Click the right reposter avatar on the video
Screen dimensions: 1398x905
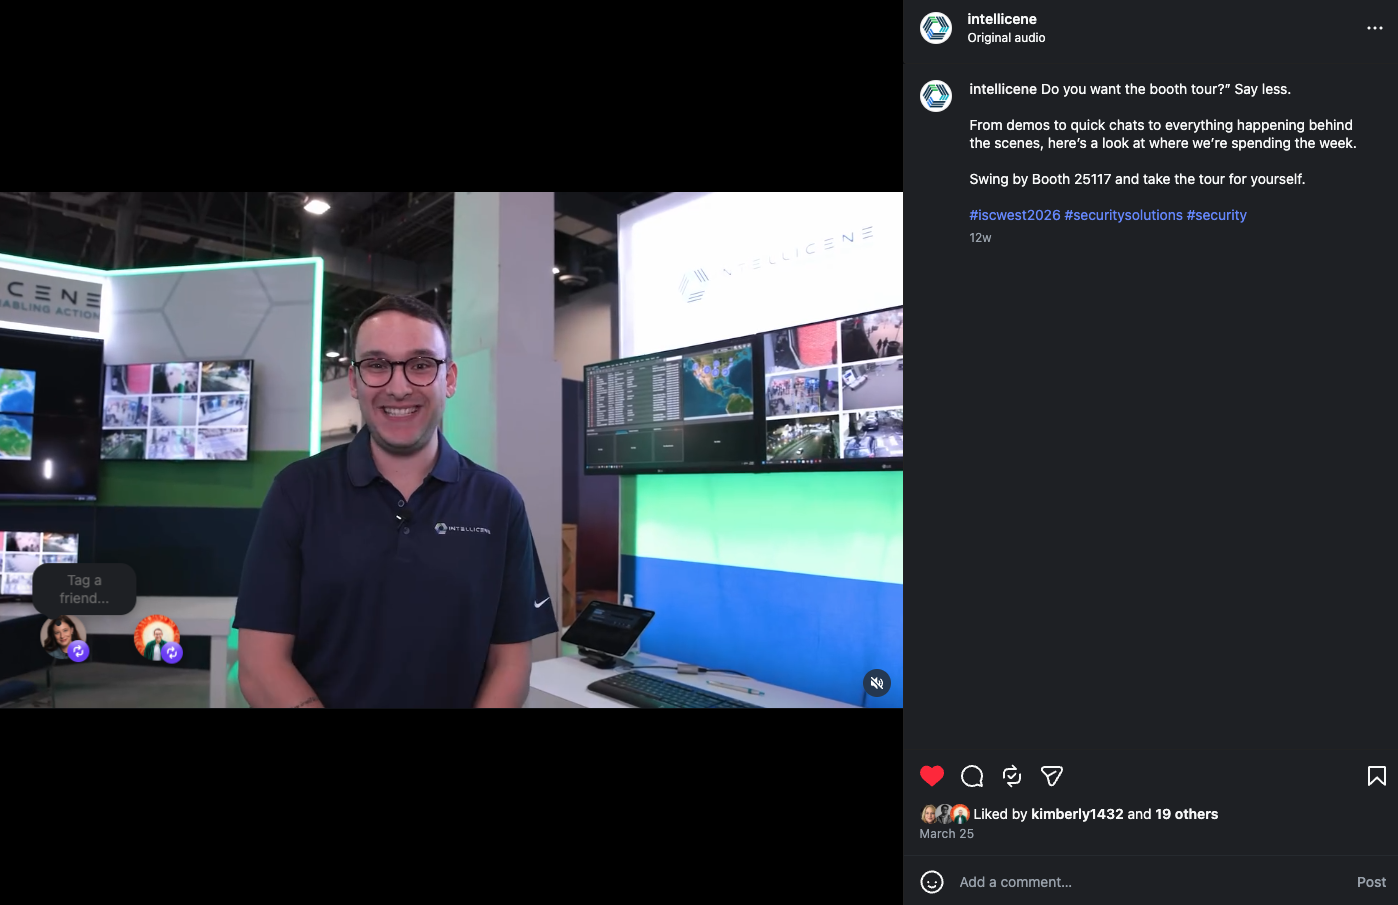[x=157, y=639]
